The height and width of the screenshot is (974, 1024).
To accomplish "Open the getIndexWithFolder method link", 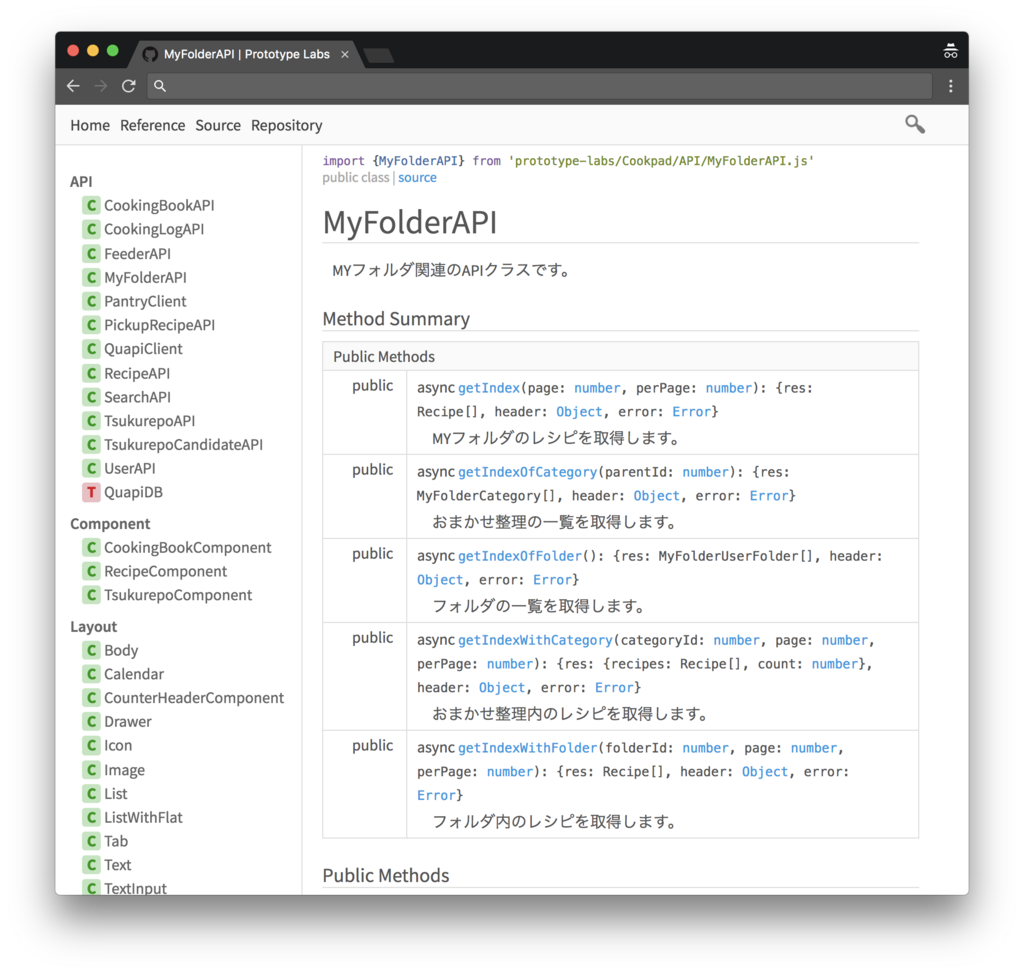I will click(x=527, y=748).
